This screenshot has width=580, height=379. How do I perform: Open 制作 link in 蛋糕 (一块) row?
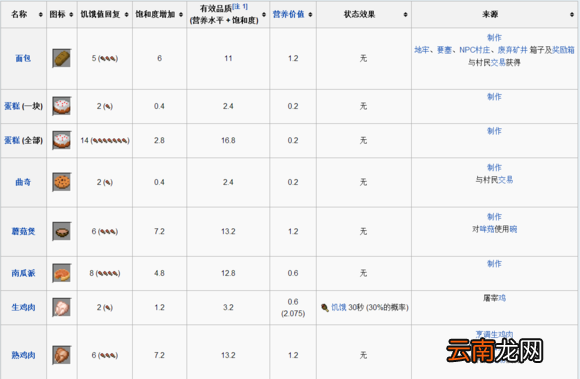tap(494, 97)
